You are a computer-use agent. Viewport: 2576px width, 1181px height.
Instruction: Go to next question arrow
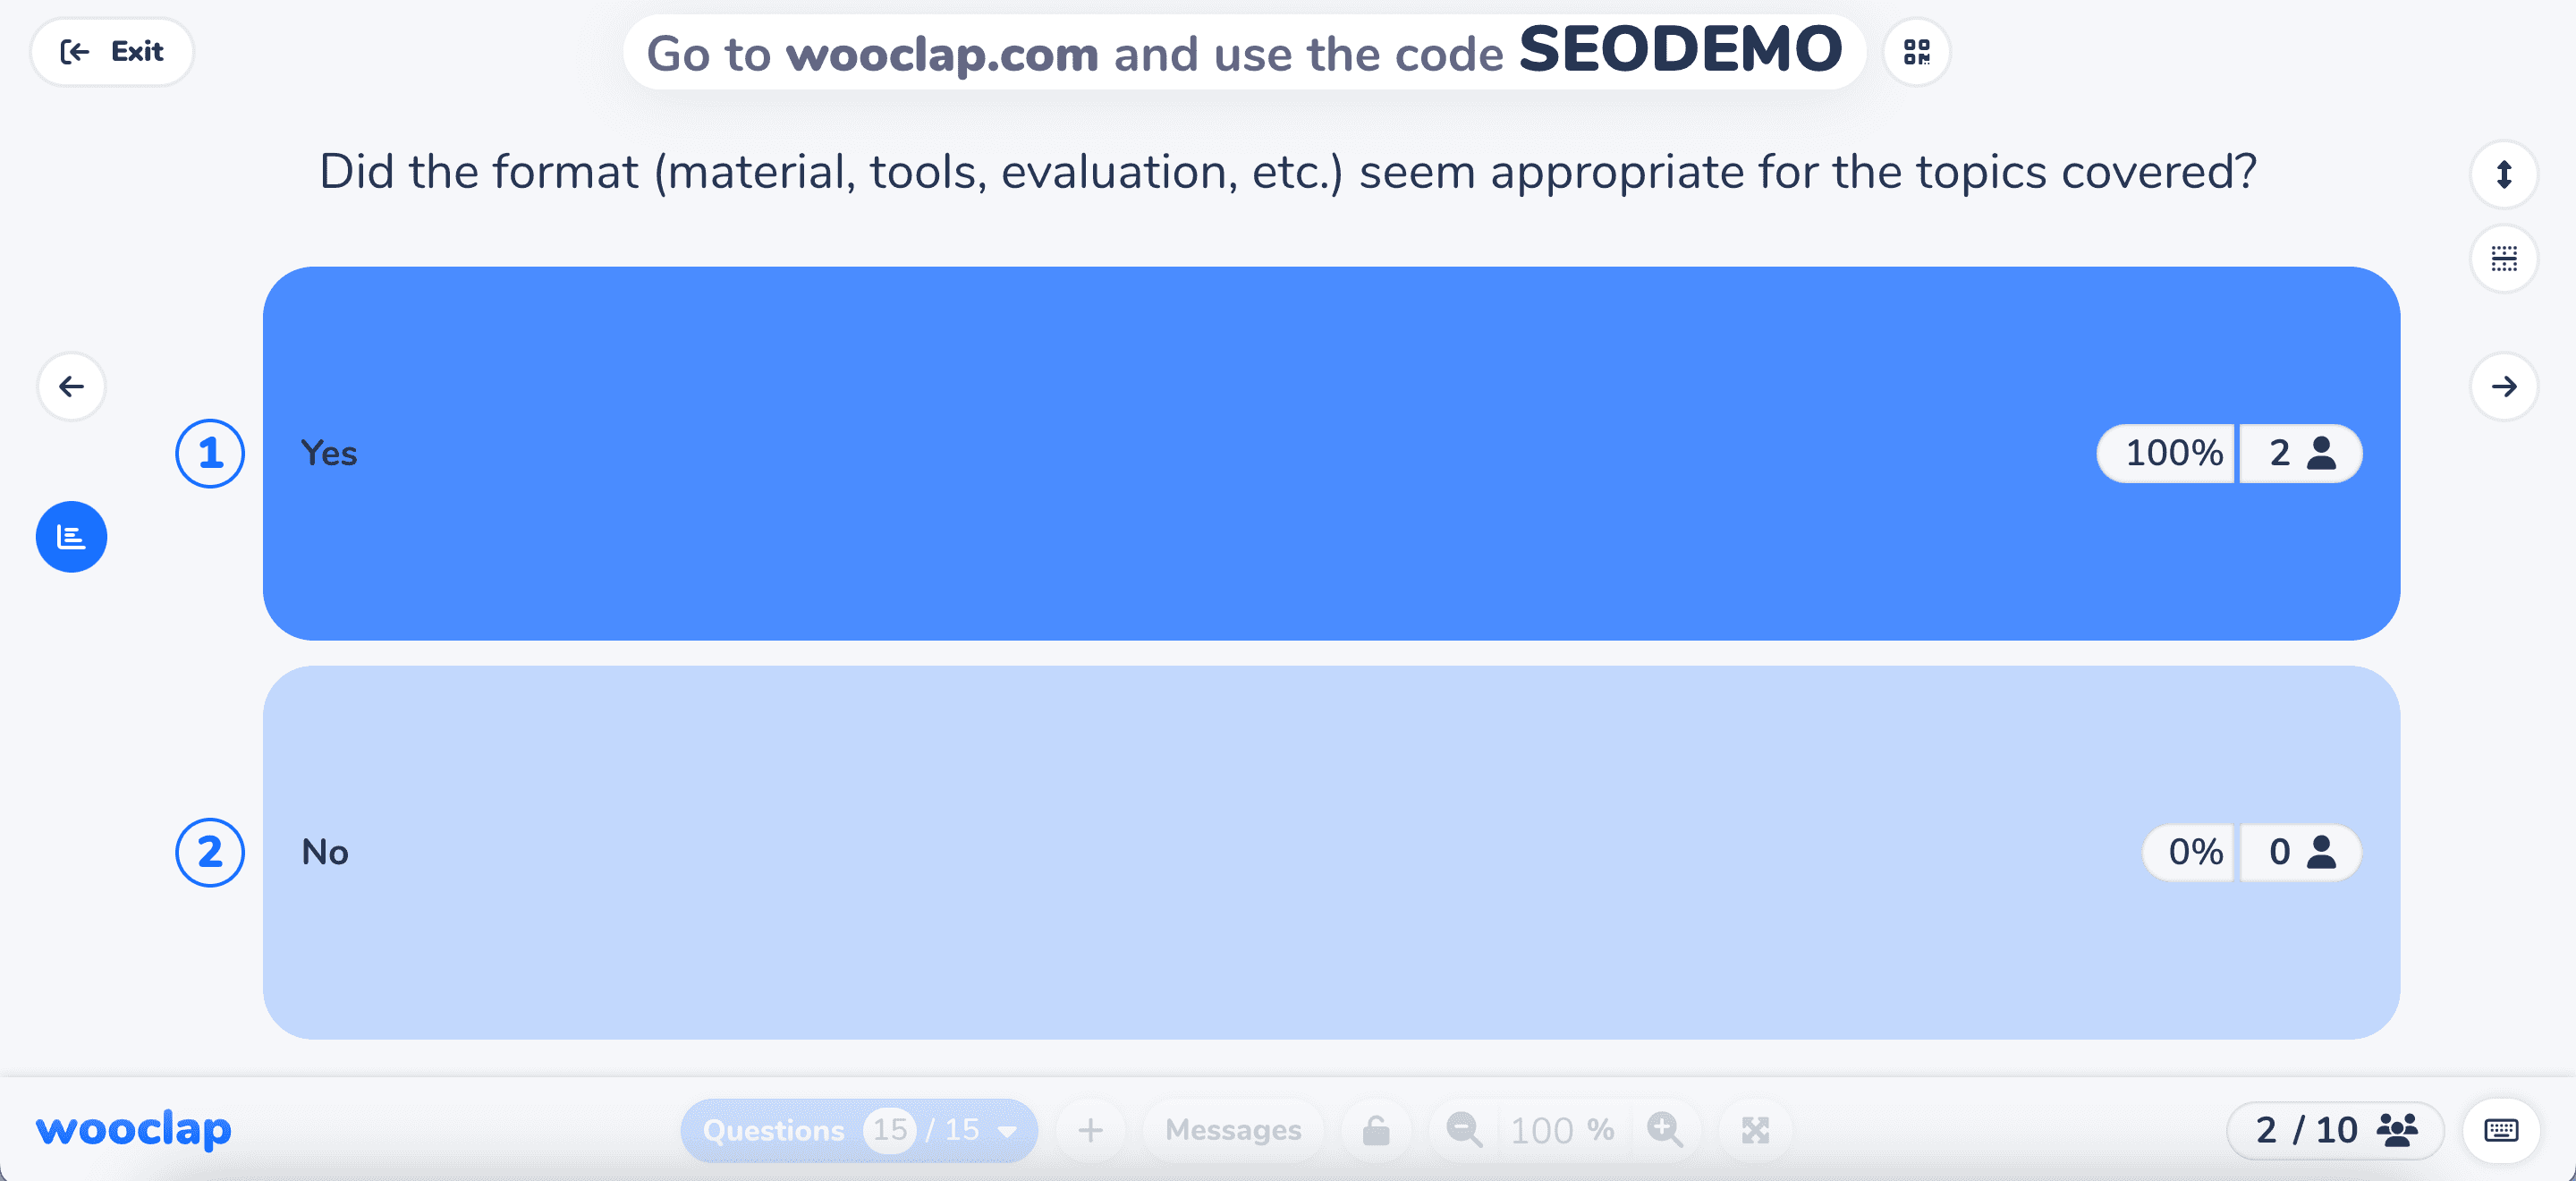pos(2503,386)
